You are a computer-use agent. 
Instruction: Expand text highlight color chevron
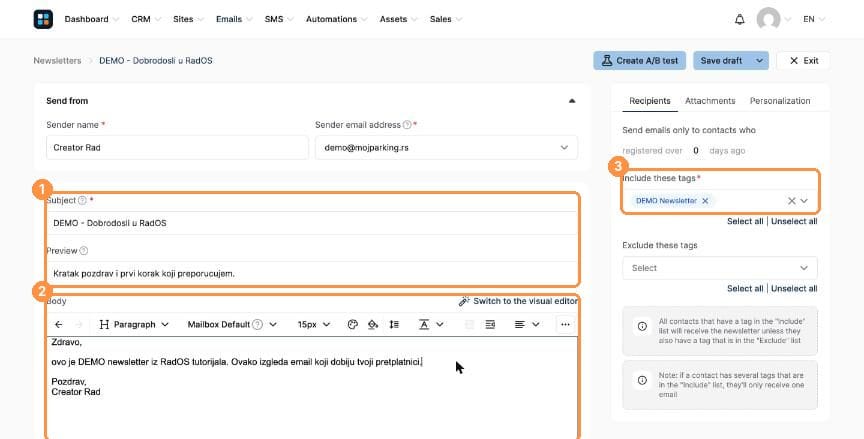coord(440,324)
